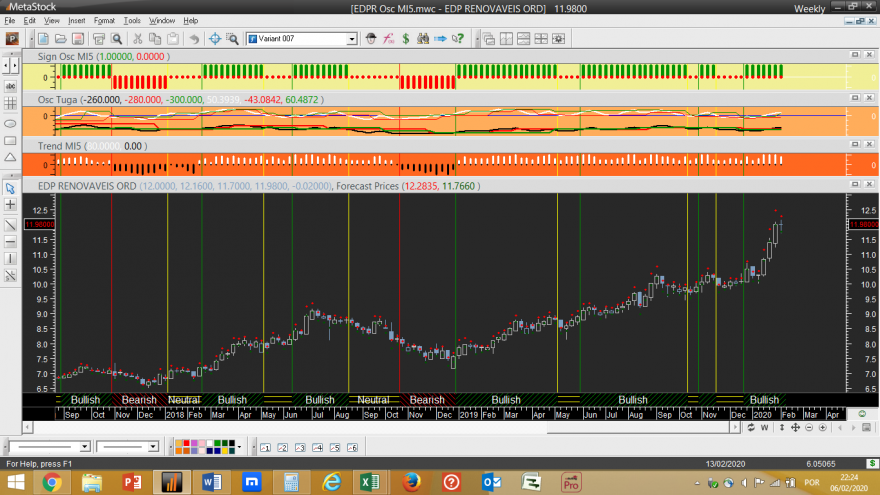880x495 pixels.
Task: Select the pointer arrow tool in left sidebar
Action: point(10,189)
